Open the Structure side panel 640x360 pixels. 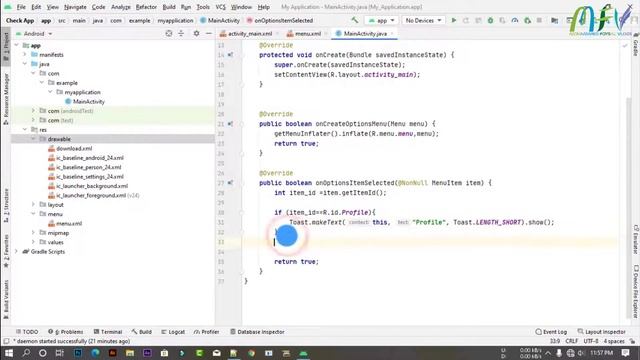[x=6, y=205]
